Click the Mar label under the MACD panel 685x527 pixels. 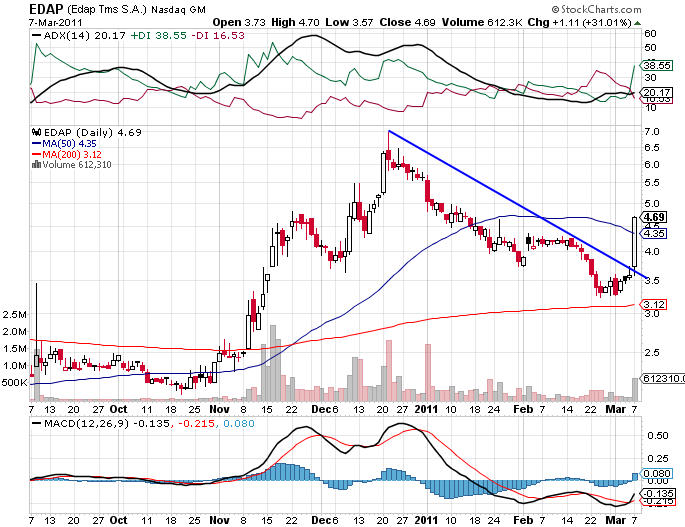coord(616,520)
